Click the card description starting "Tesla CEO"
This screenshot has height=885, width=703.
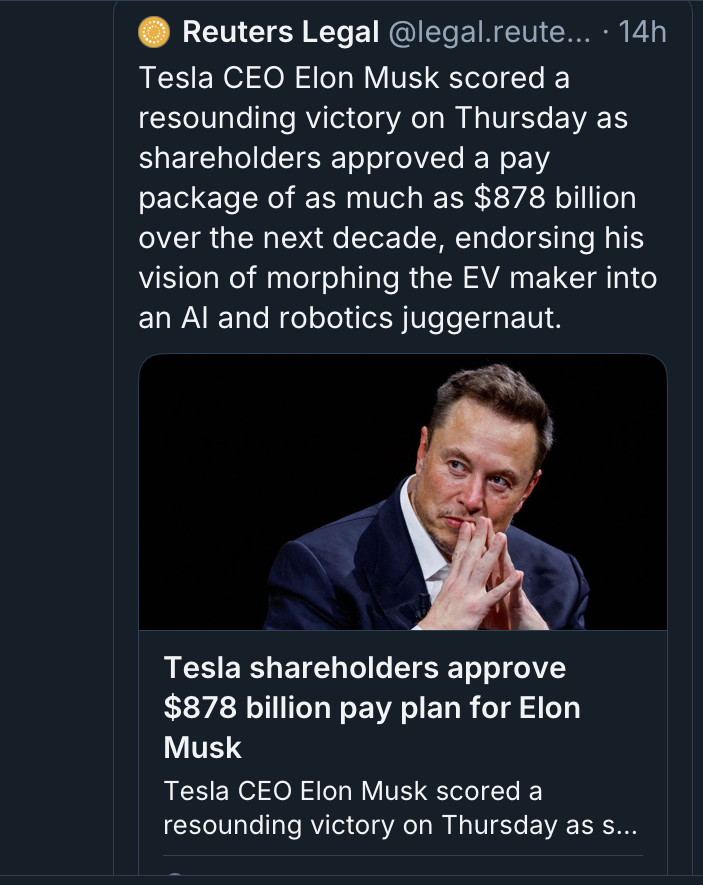pos(352,791)
